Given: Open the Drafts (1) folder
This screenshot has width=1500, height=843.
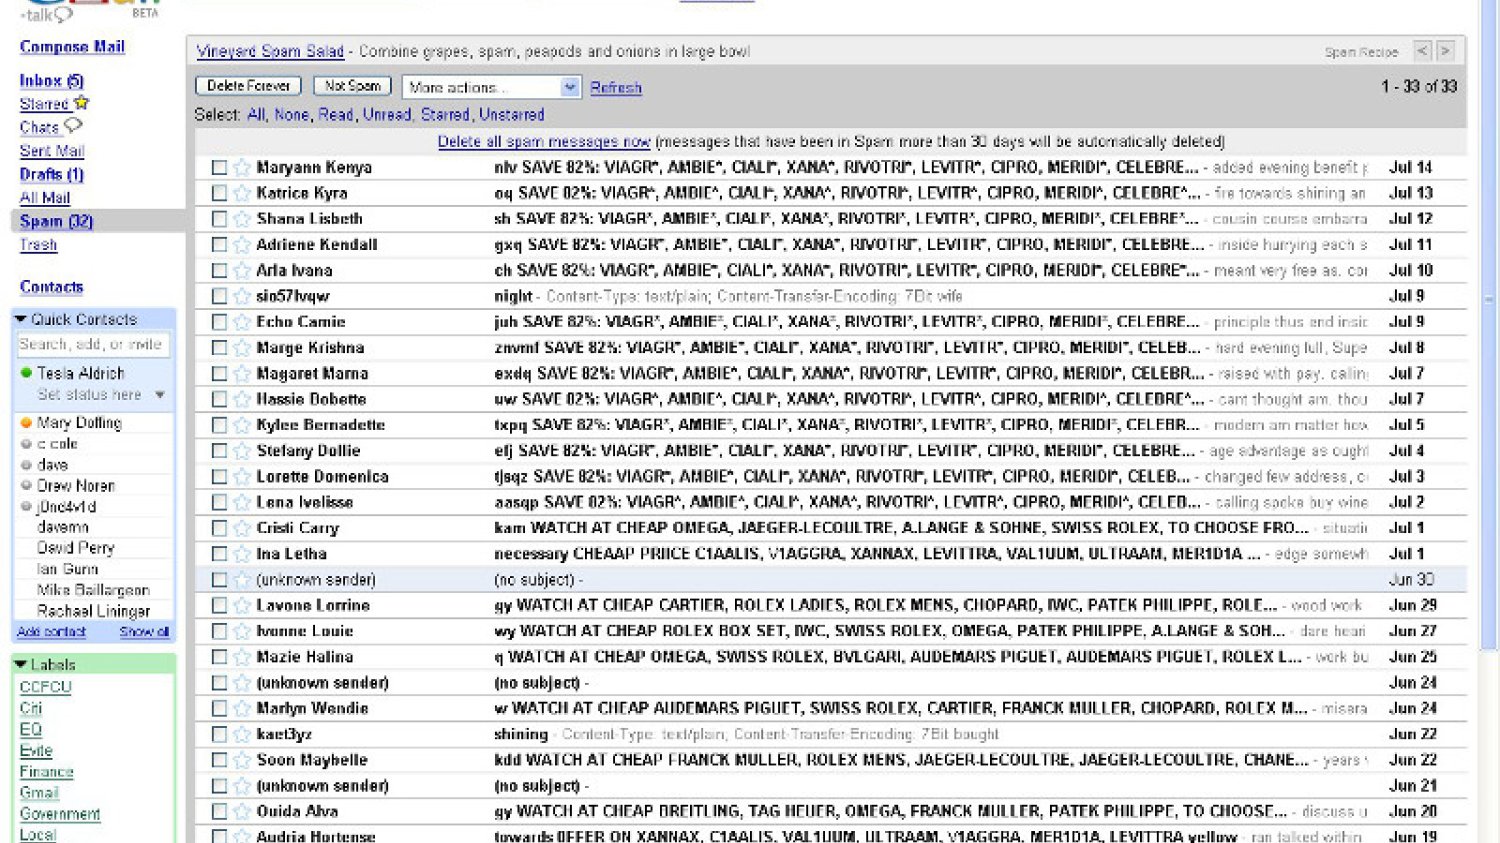Looking at the screenshot, I should click(51, 174).
